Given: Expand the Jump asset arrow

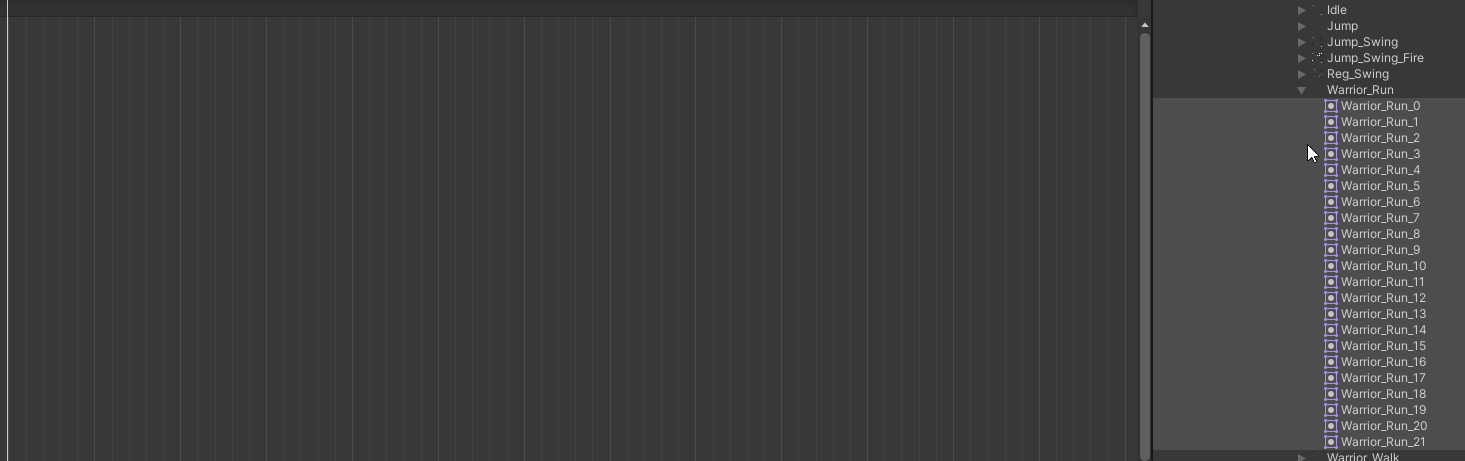Looking at the screenshot, I should pos(1302,26).
